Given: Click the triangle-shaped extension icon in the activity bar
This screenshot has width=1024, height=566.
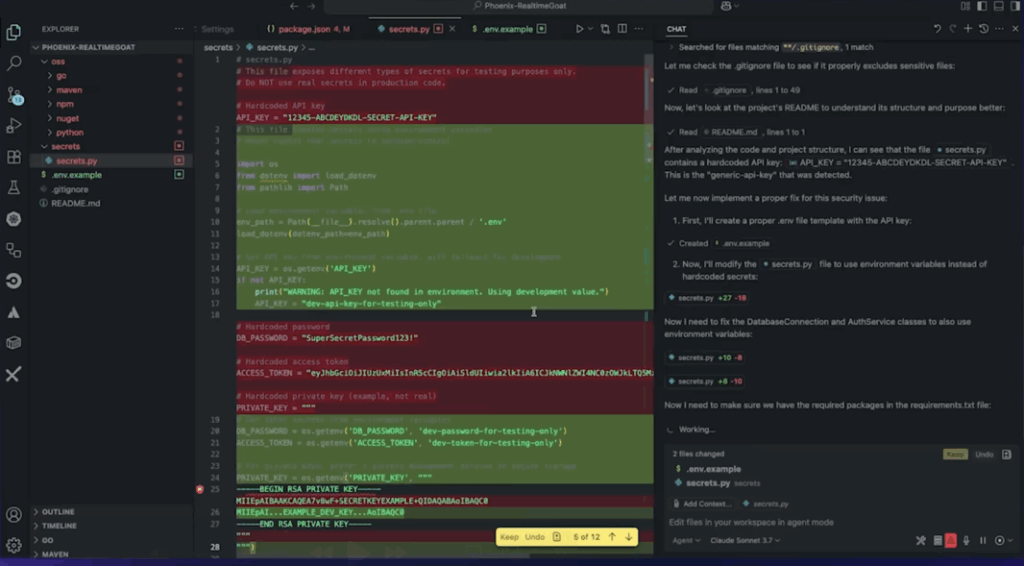Looking at the screenshot, I should [x=14, y=313].
